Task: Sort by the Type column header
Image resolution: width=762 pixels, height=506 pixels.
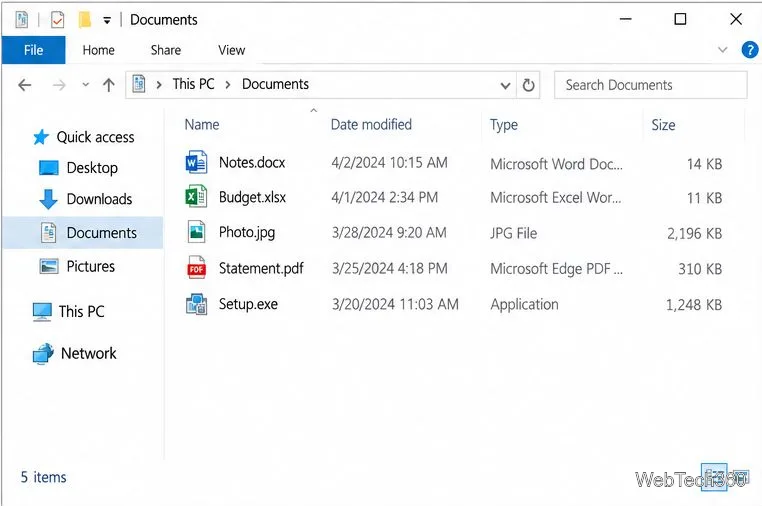Action: [x=503, y=125]
